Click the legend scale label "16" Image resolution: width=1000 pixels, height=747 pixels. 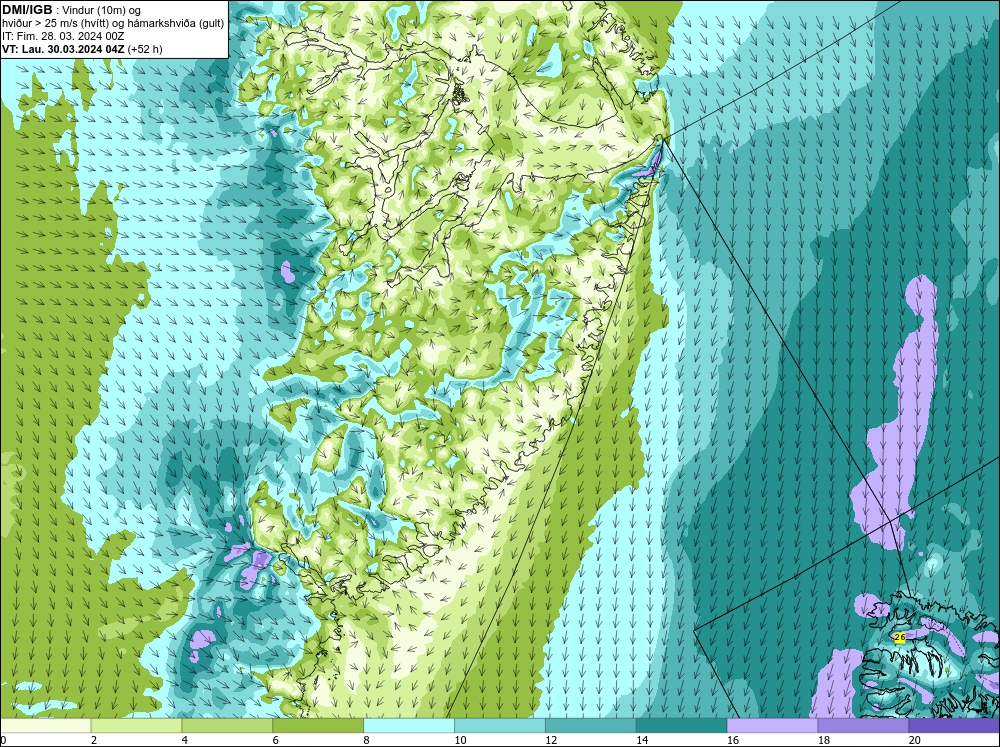733,740
